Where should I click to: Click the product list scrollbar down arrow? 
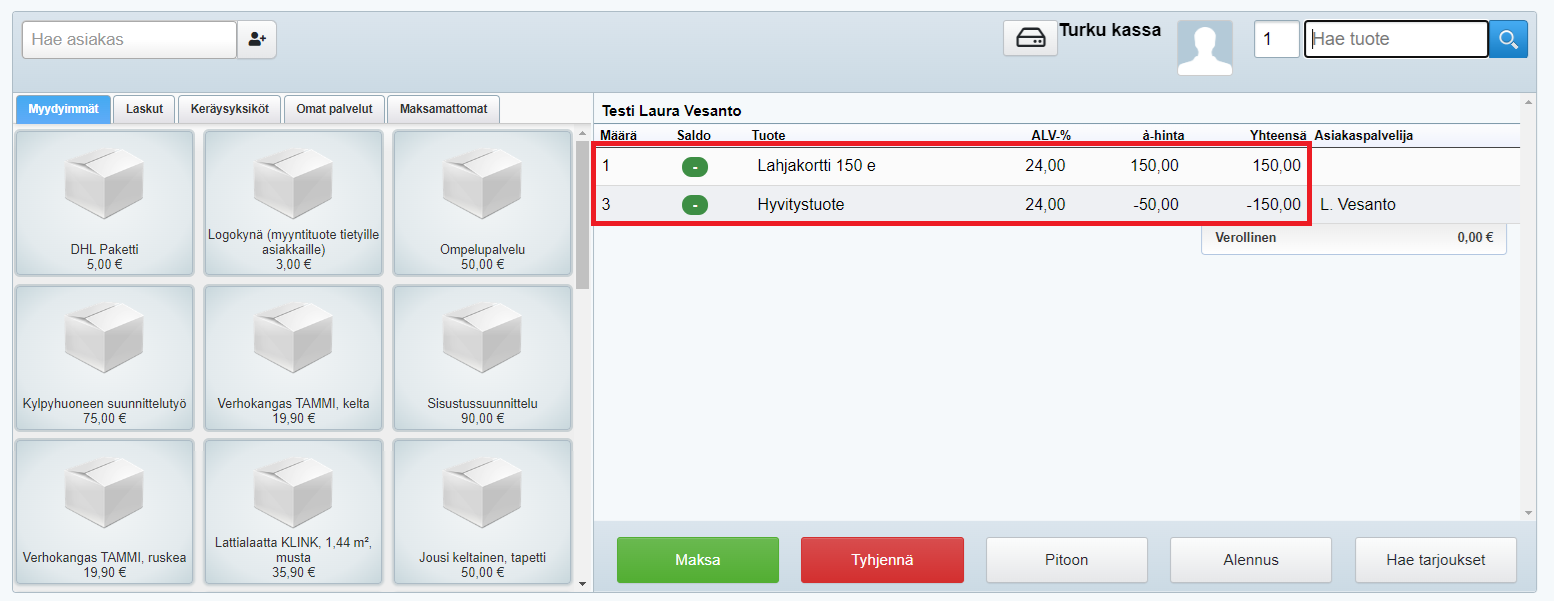click(x=583, y=582)
